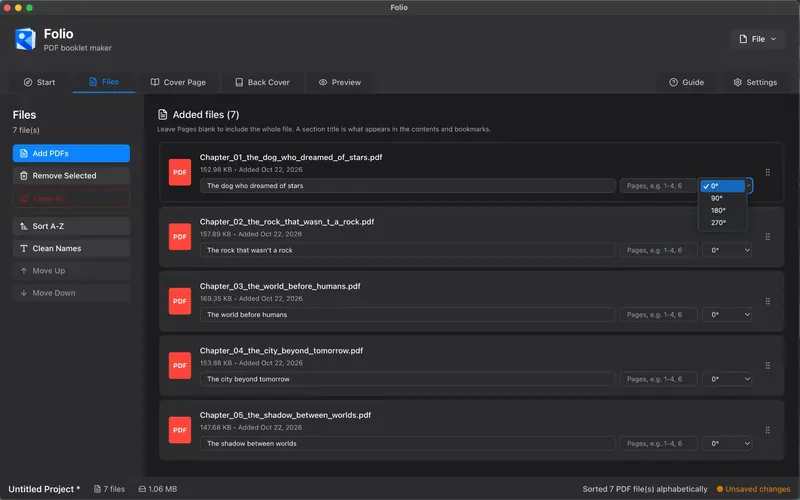
Task: Grab the drag handle of Chapter_01 row
Action: click(x=767, y=172)
